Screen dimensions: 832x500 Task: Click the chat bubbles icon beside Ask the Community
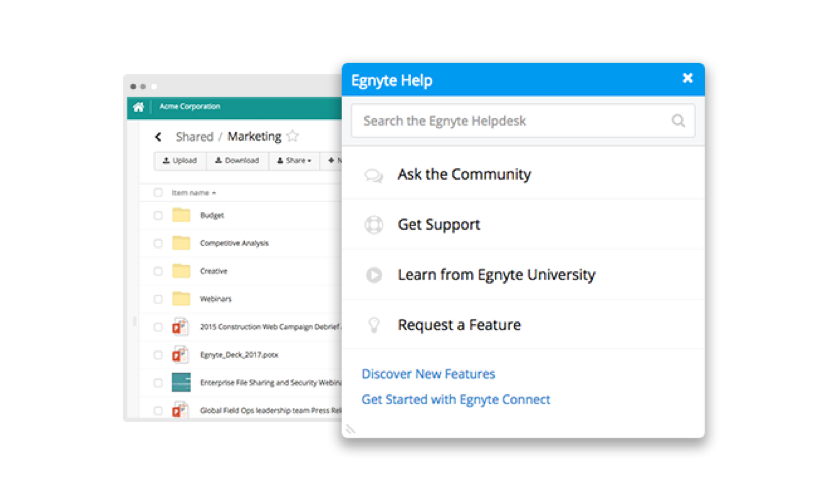(374, 175)
